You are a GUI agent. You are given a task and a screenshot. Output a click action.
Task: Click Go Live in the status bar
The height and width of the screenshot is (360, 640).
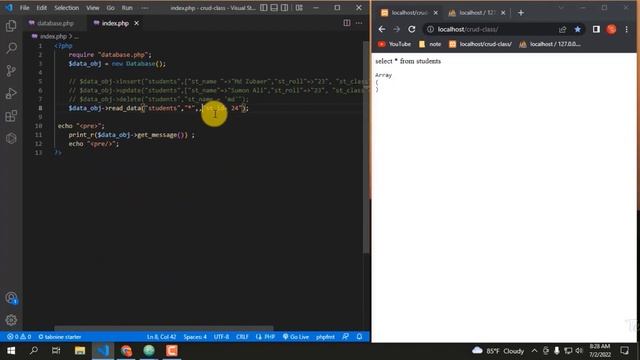click(x=296, y=337)
